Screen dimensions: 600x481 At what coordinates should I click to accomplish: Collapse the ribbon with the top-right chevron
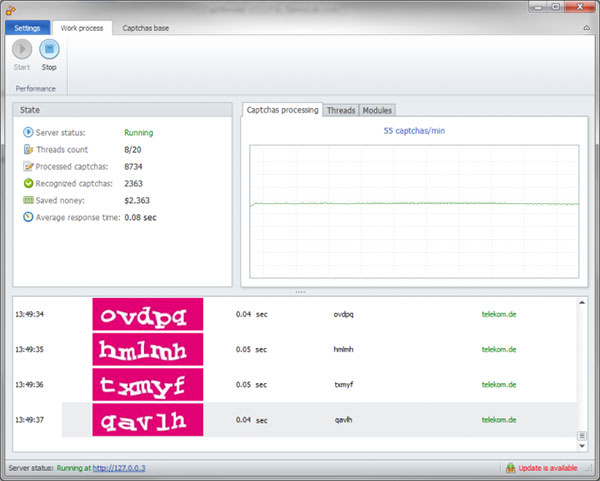pos(586,28)
